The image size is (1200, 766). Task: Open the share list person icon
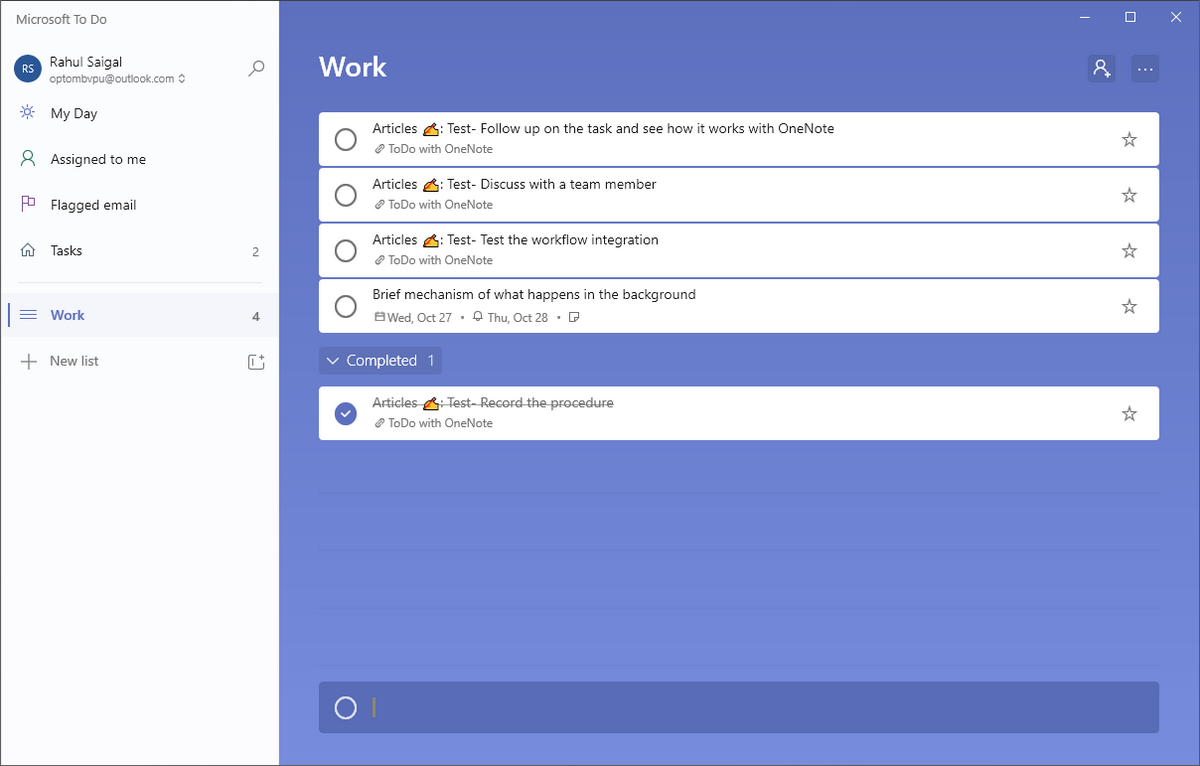coord(1102,68)
